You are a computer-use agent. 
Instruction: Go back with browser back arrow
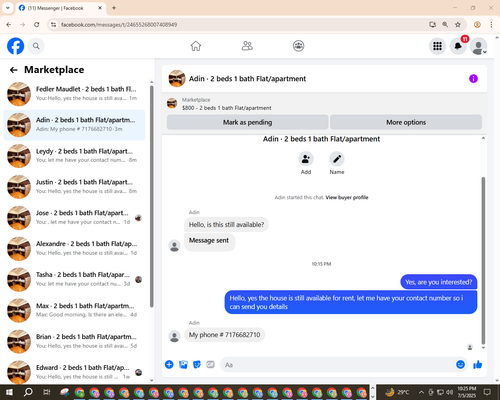point(9,25)
